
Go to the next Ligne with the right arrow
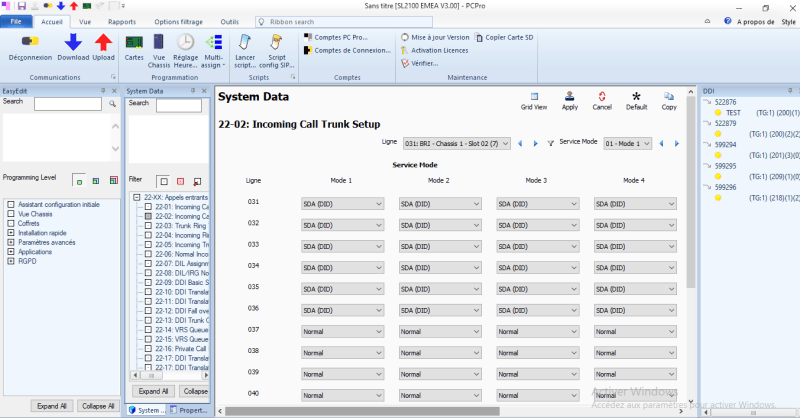pyautogui.click(x=535, y=144)
